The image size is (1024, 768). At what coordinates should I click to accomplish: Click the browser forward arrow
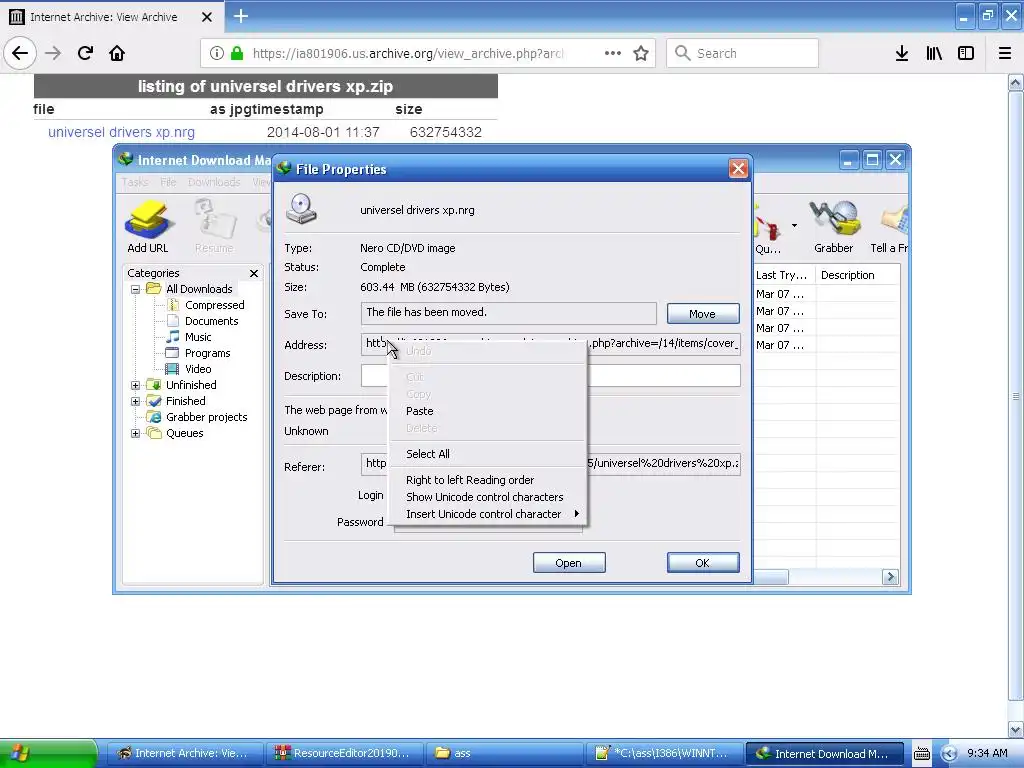pyautogui.click(x=53, y=53)
